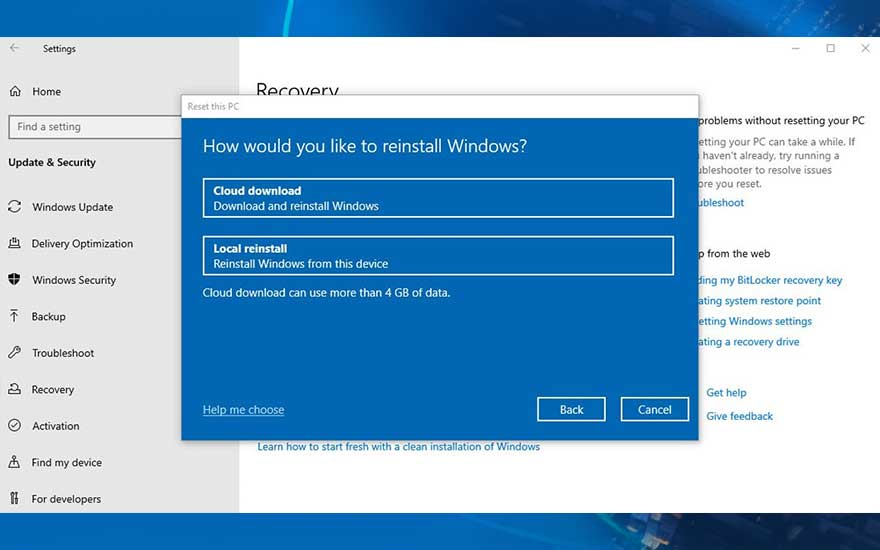Image resolution: width=880 pixels, height=550 pixels.
Task: Click the 'Settings' window title text
Action: pos(59,49)
